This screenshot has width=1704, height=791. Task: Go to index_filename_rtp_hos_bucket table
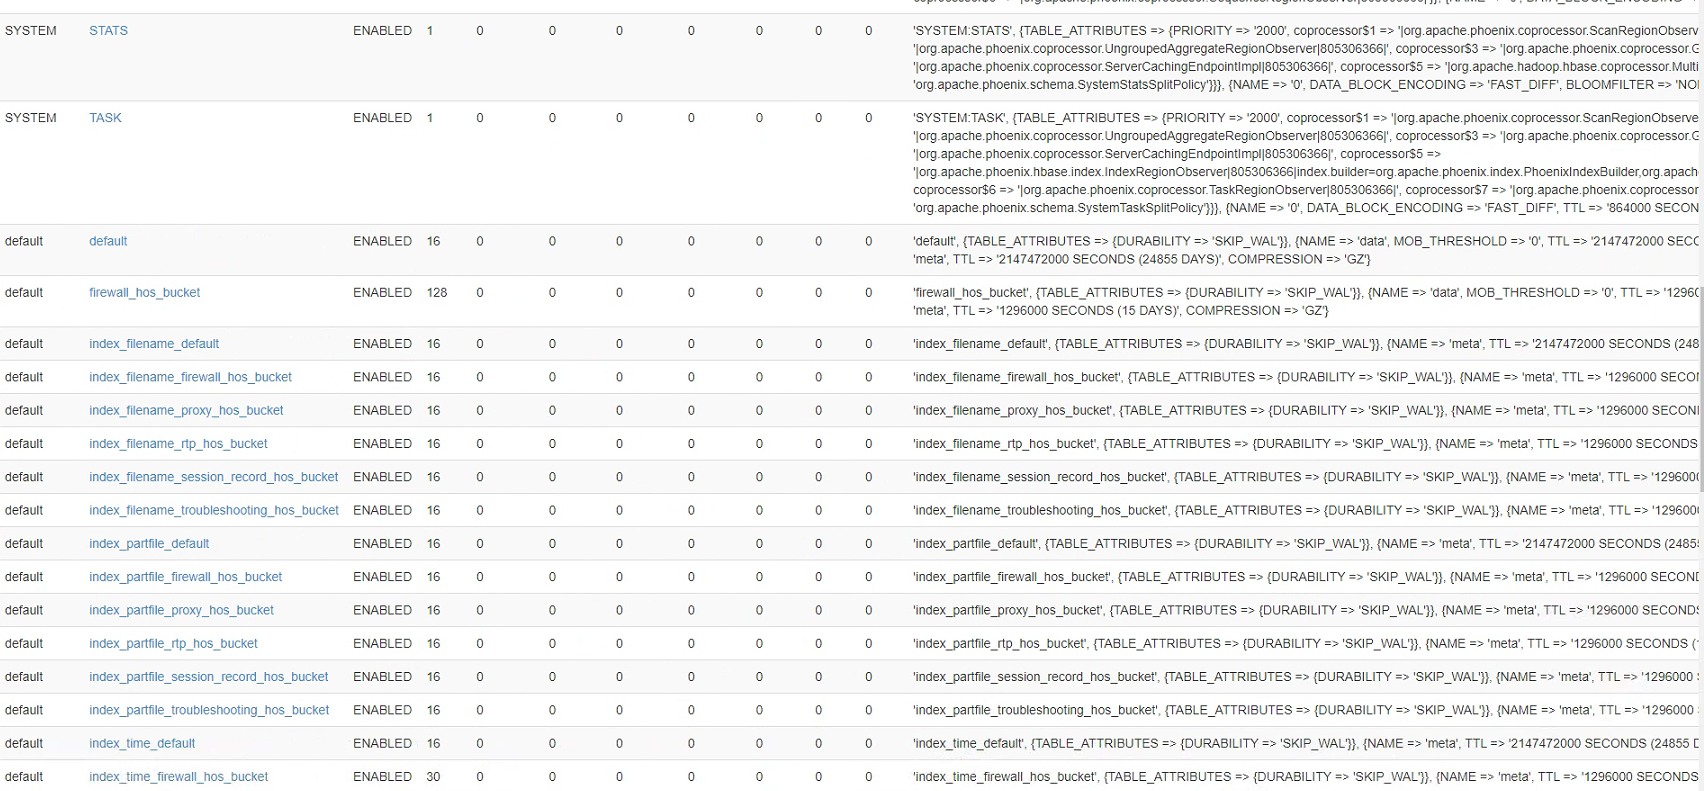178,444
